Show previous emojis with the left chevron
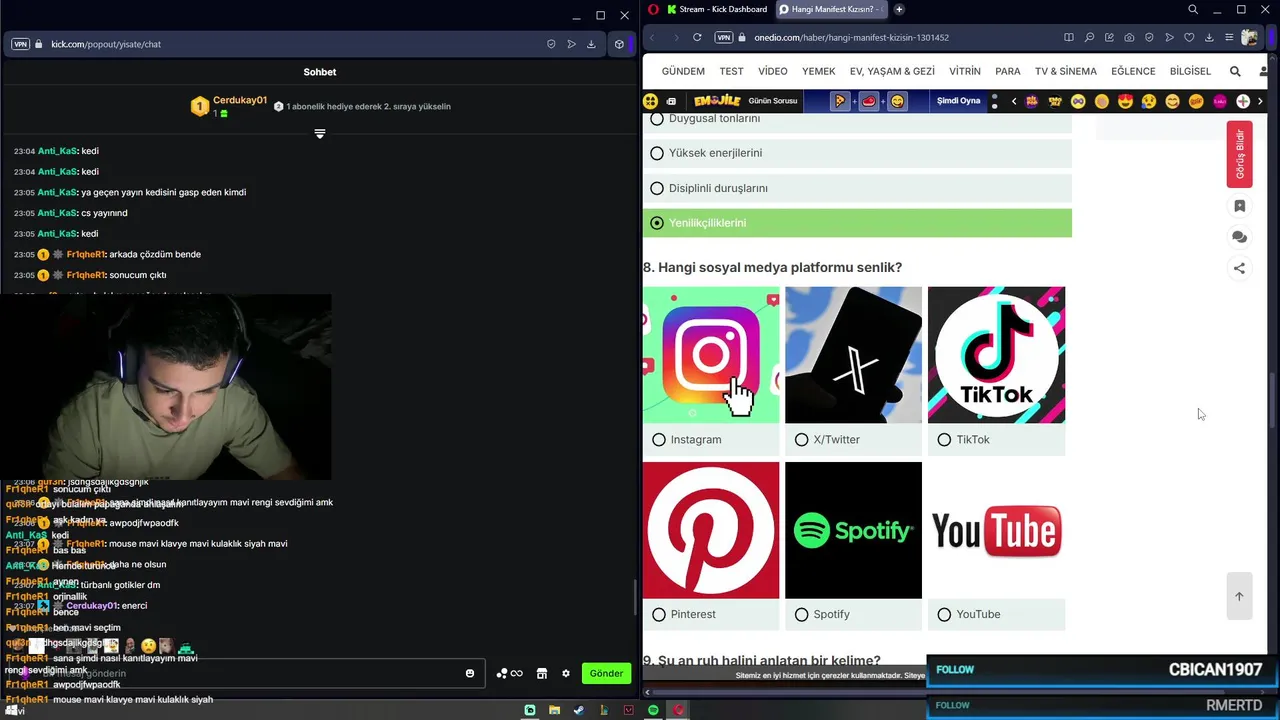Viewport: 1280px width, 720px height. tap(1014, 101)
